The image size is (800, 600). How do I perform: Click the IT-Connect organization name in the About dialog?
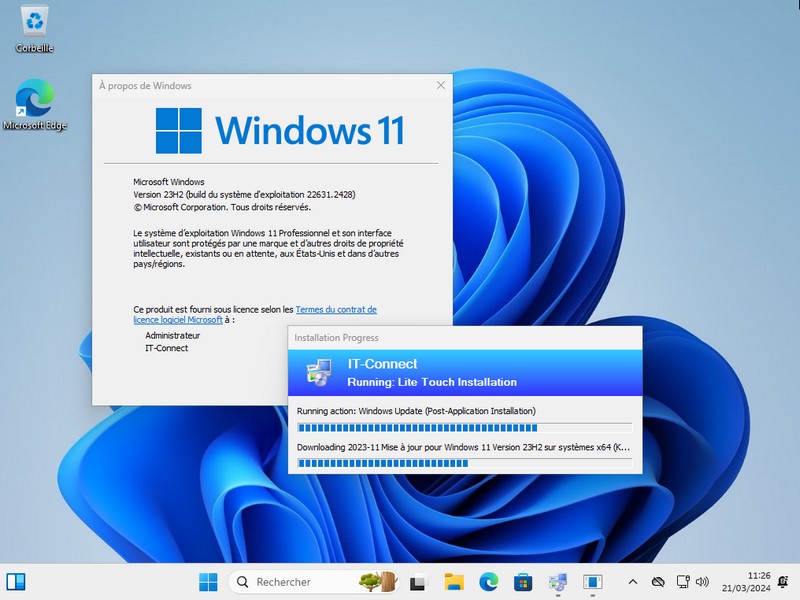(166, 348)
